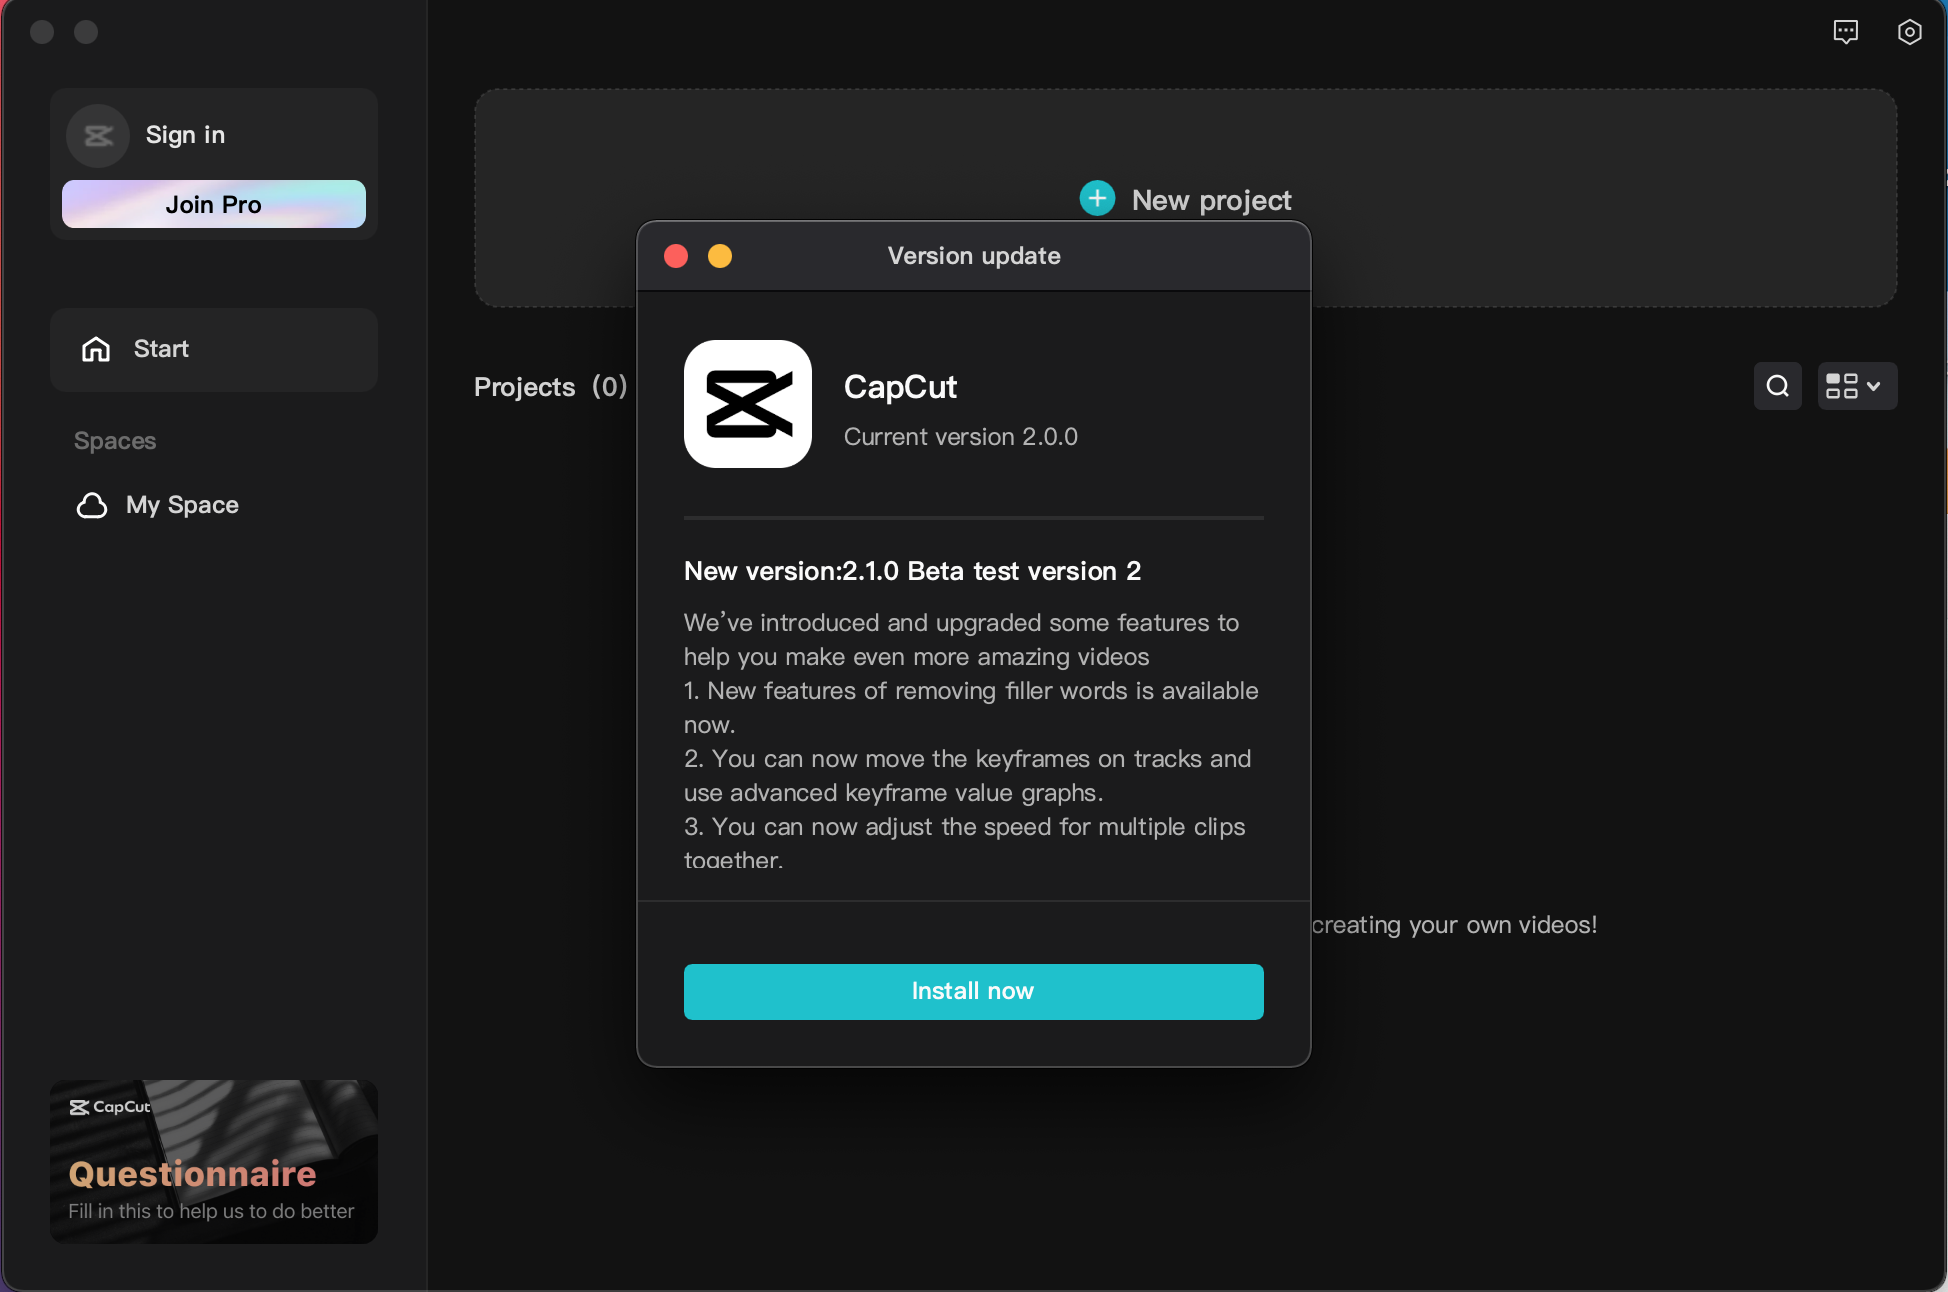Minimize the Version update dialog
This screenshot has height=1292, width=1948.
click(x=720, y=256)
